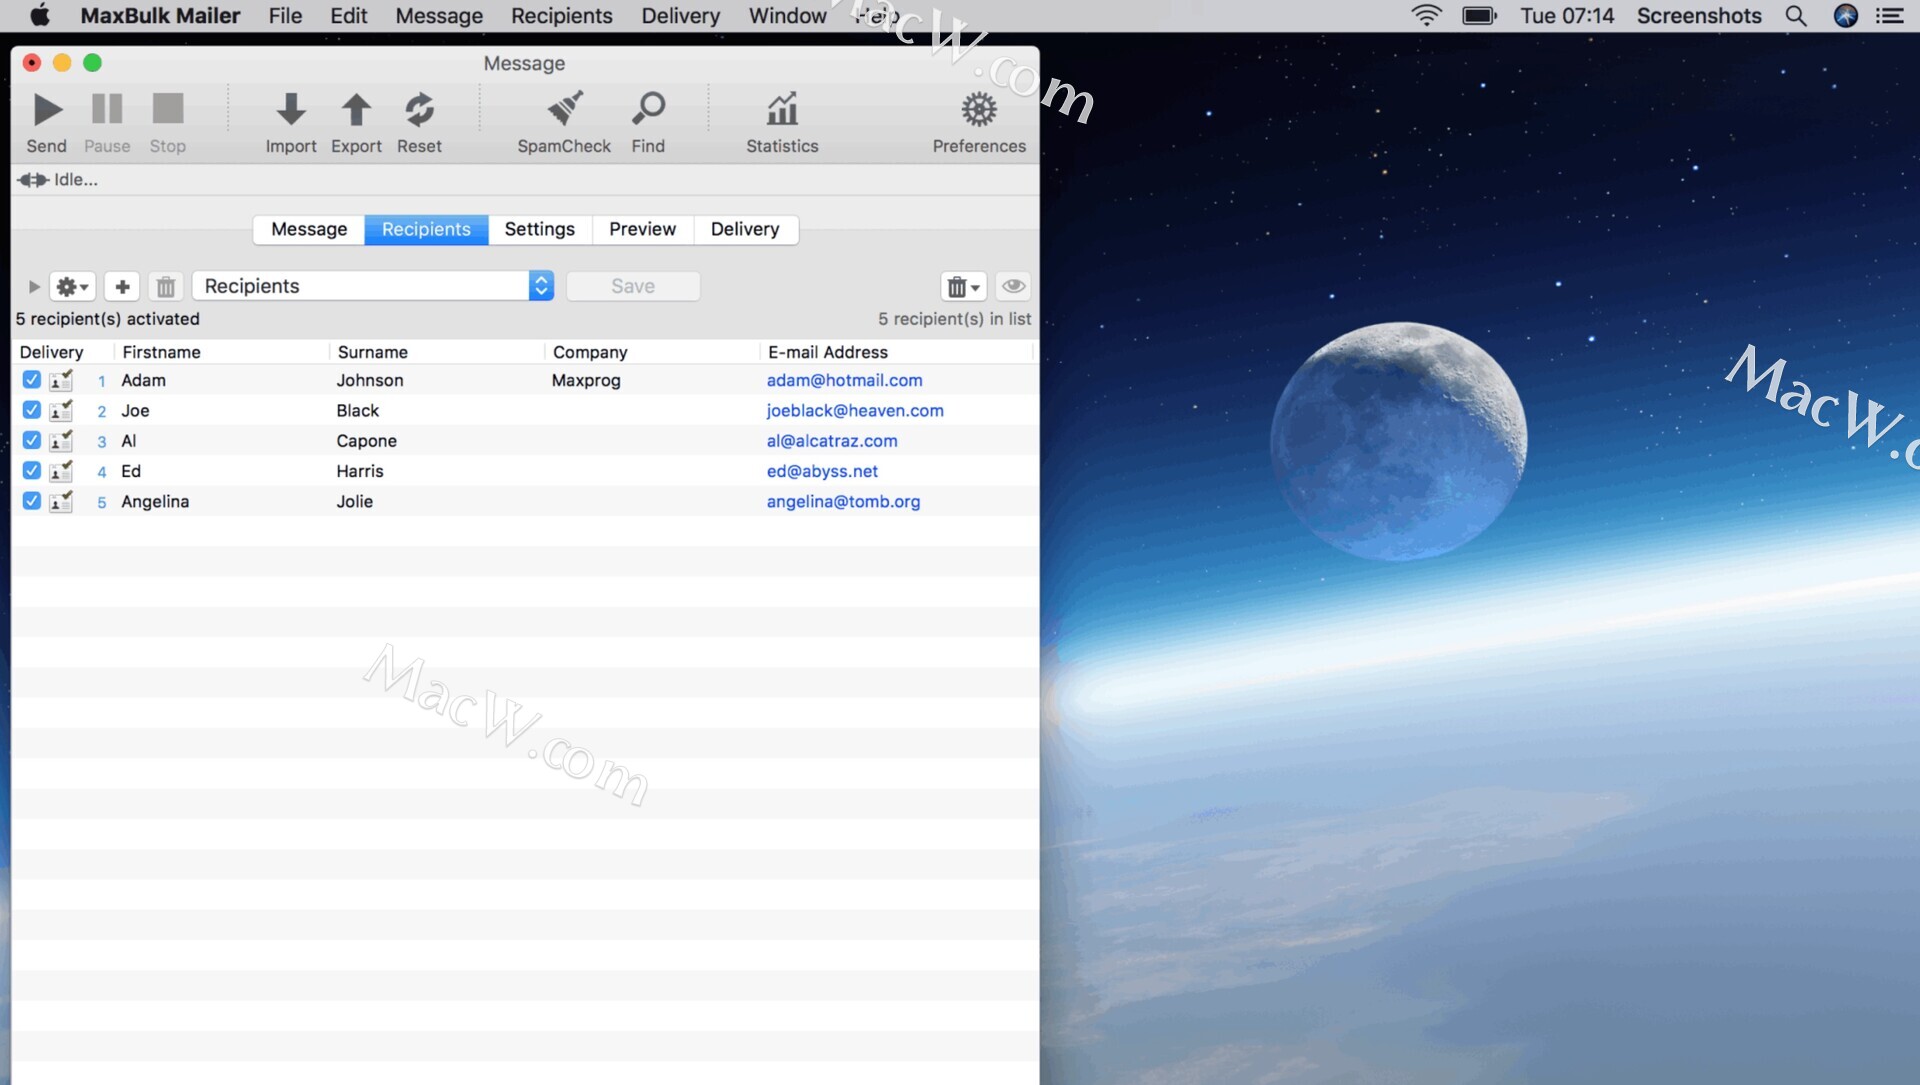Open the gear actions dropdown
The image size is (1920, 1085).
[x=72, y=286]
